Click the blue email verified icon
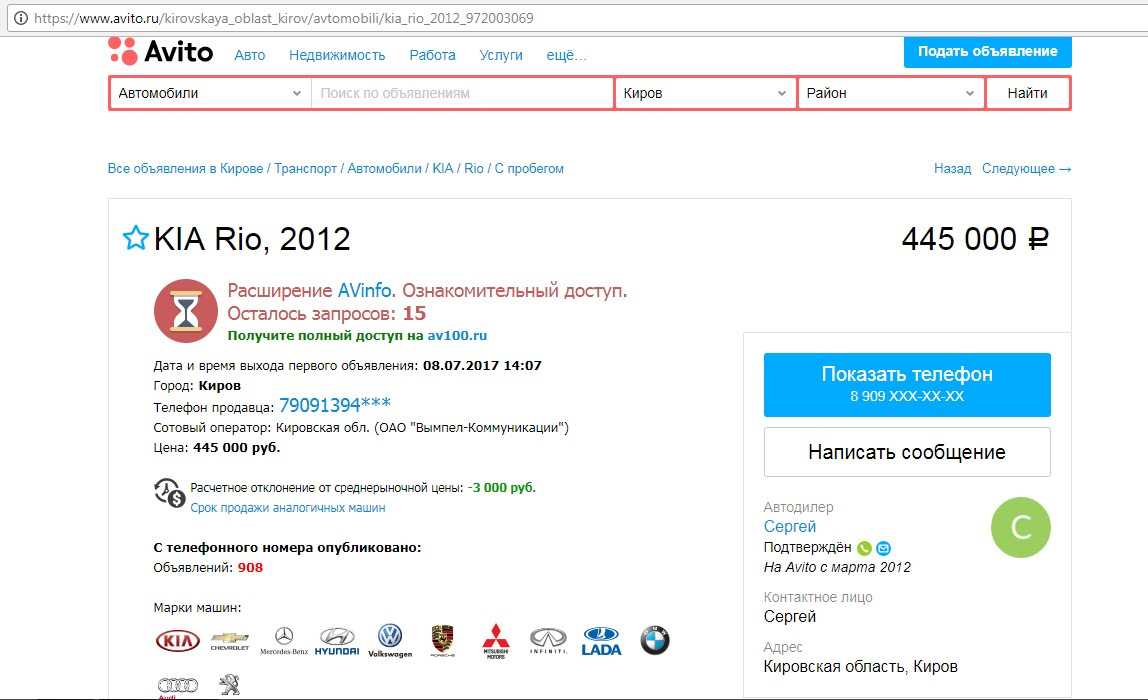Image resolution: width=1148 pixels, height=700 pixels. pyautogui.click(x=884, y=548)
